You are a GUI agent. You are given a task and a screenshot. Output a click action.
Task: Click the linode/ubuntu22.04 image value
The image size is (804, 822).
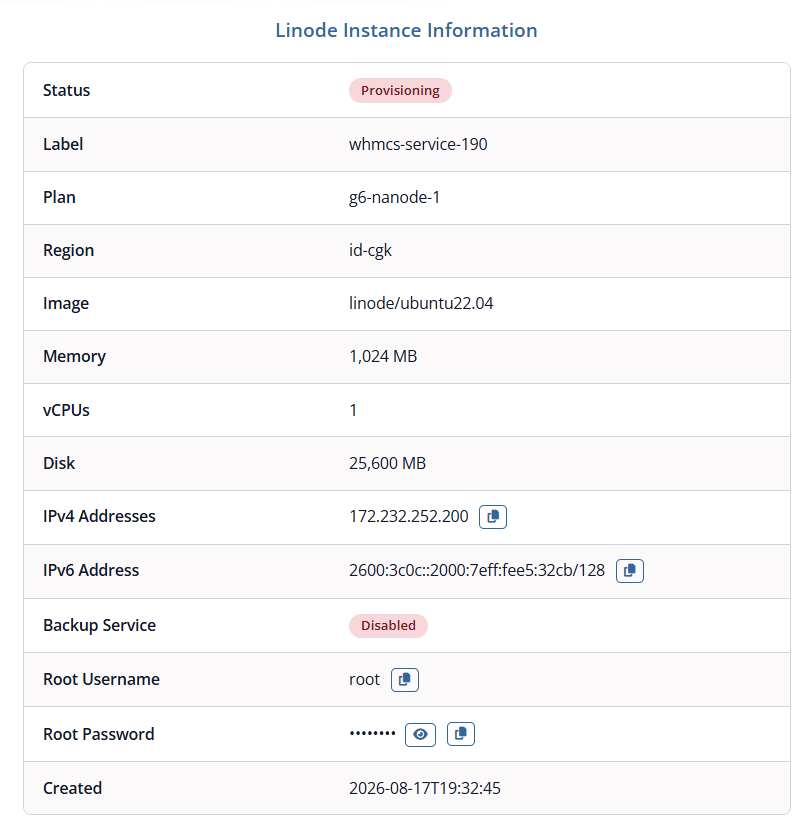click(421, 304)
